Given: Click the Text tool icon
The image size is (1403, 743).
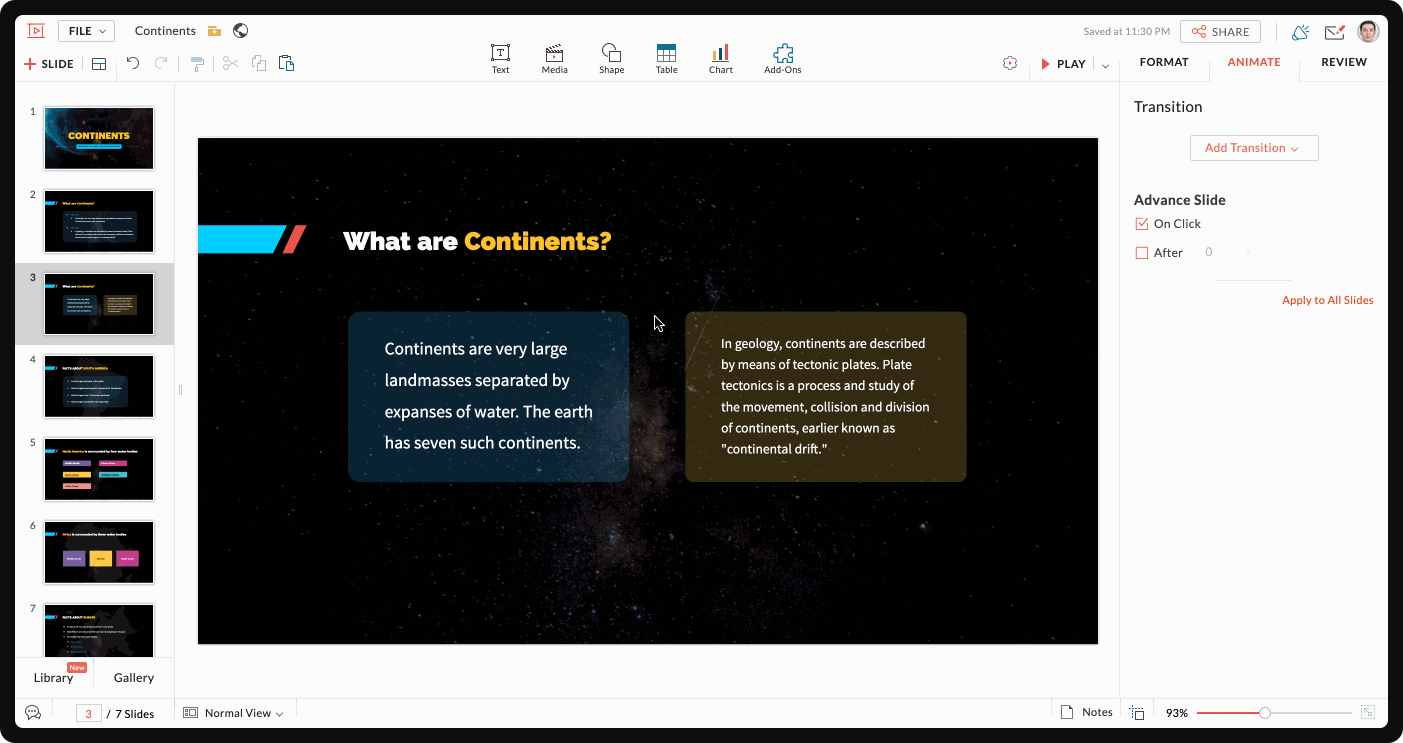Looking at the screenshot, I should click(x=500, y=54).
